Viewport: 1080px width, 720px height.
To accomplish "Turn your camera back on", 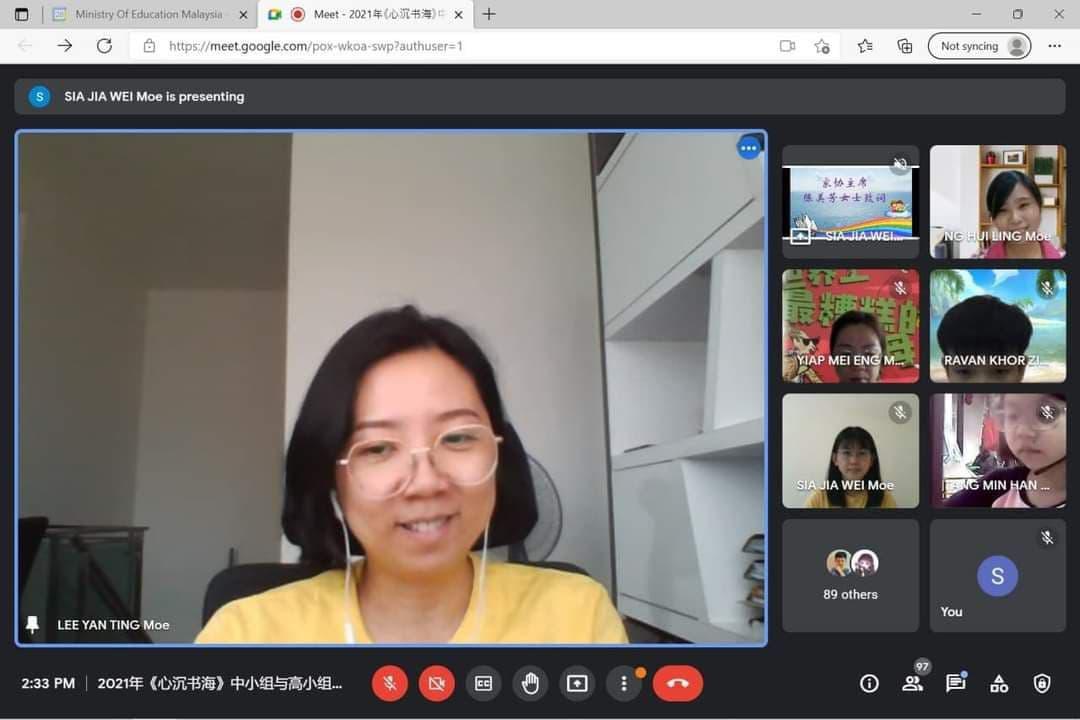I will click(436, 683).
